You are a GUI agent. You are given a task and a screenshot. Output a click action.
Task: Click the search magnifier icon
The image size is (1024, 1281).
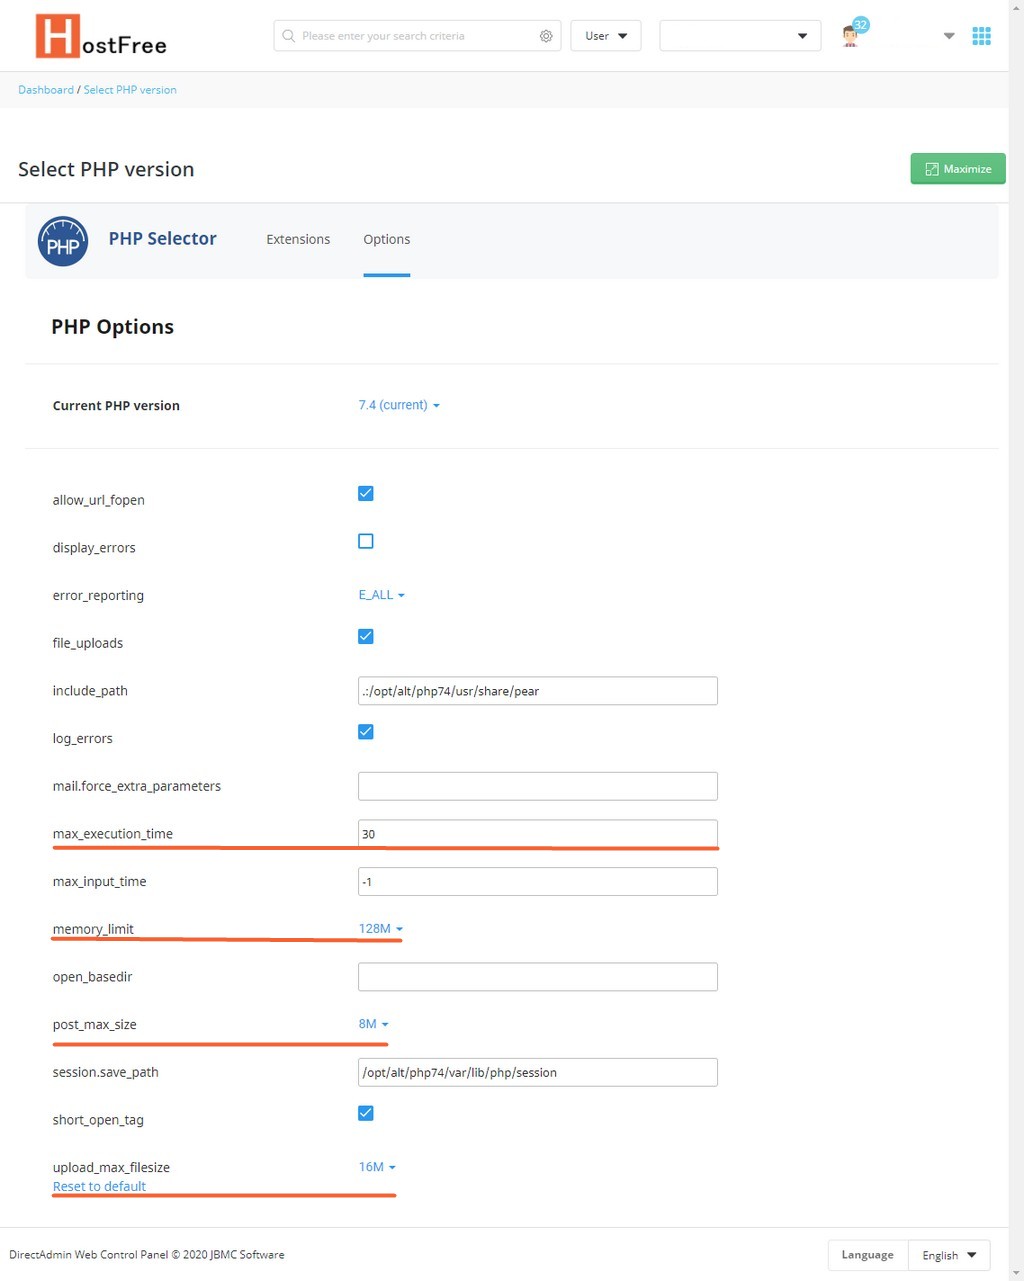point(288,35)
